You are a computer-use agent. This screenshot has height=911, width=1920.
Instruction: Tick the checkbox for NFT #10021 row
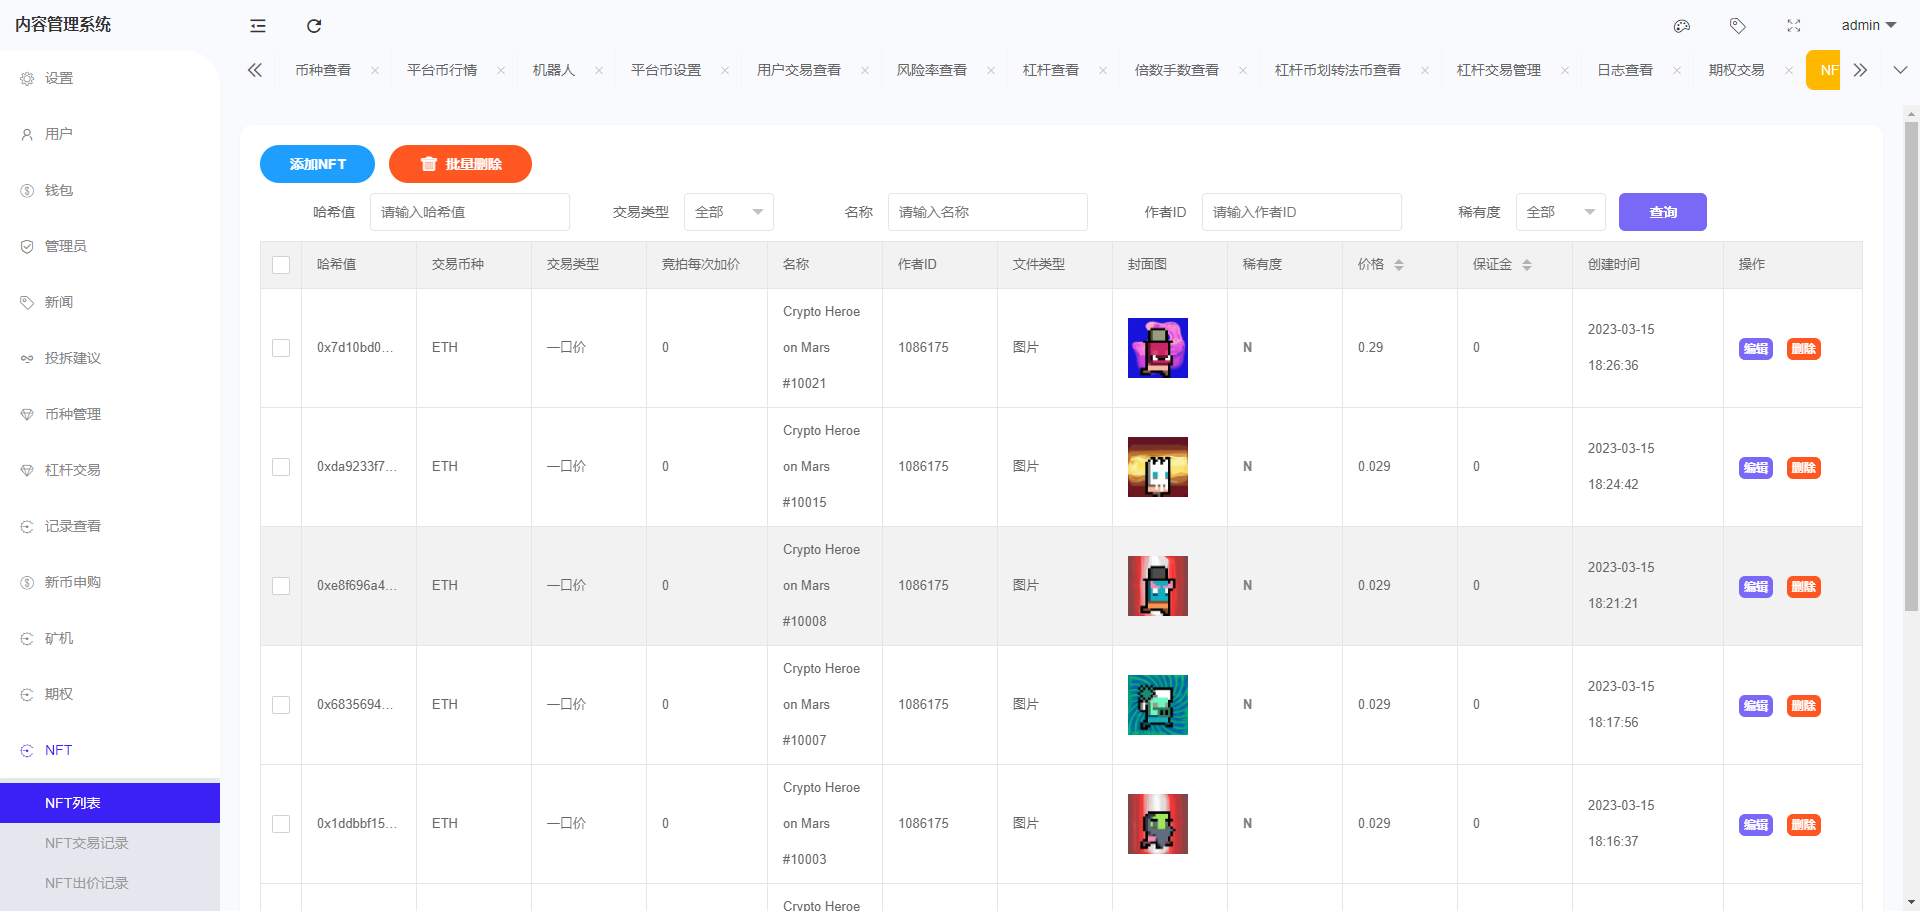coord(281,348)
